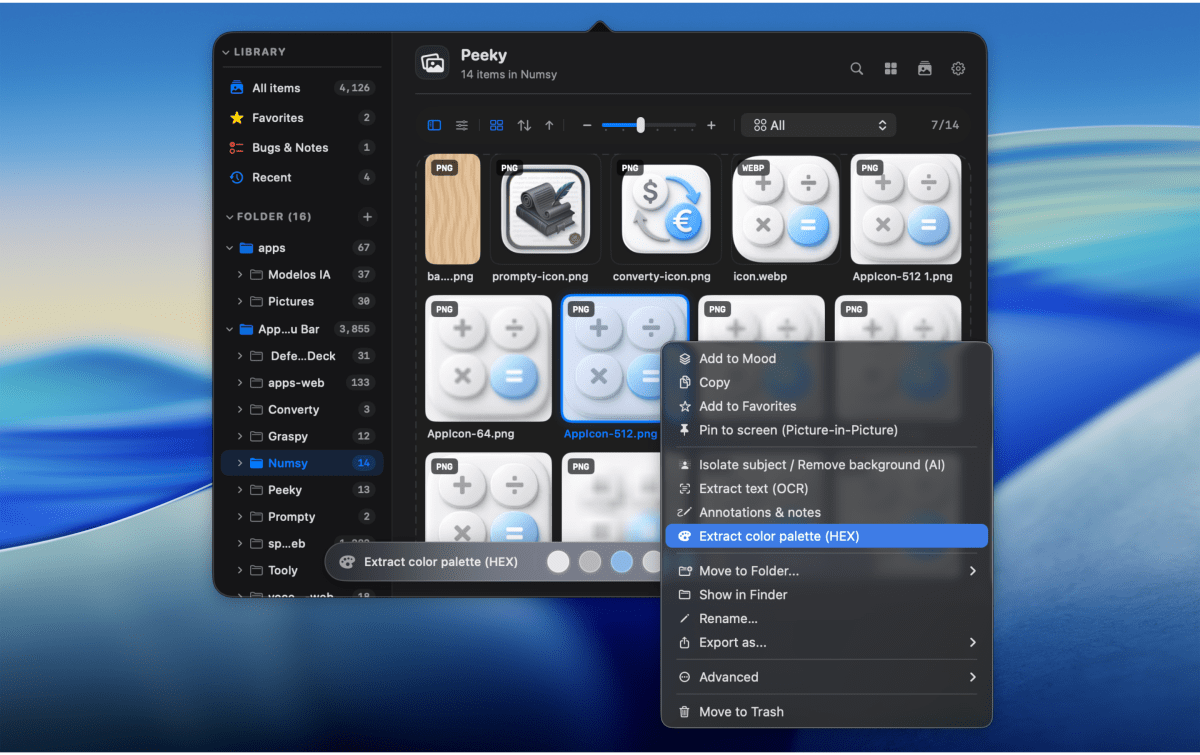Select icon.webp thumbnail

pyautogui.click(x=785, y=209)
